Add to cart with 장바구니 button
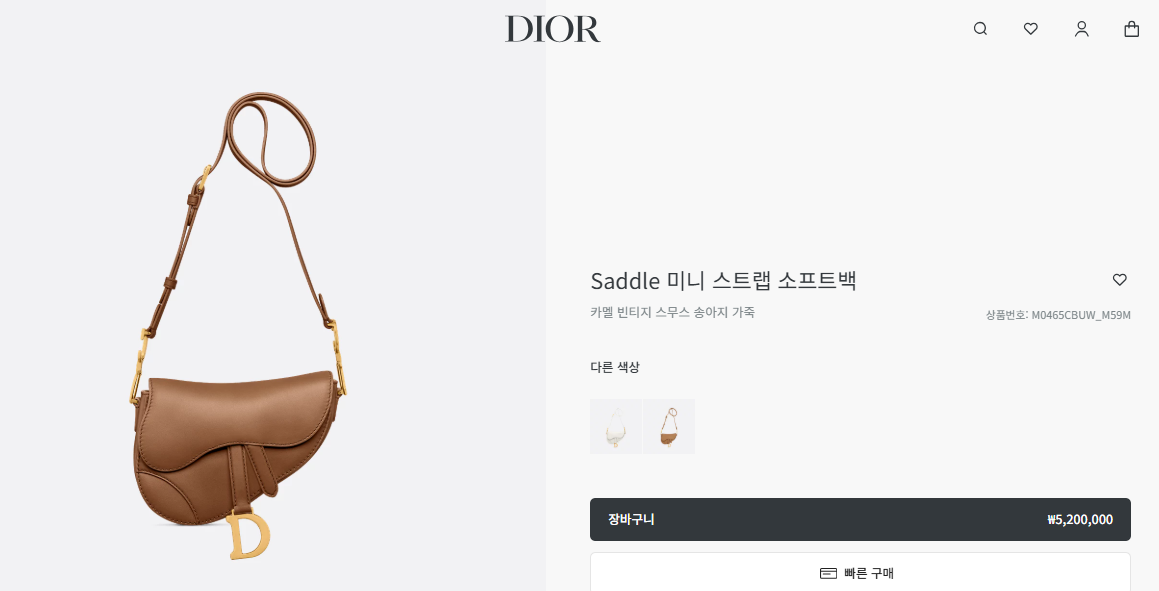Viewport: 1159px width, 591px height. point(860,519)
